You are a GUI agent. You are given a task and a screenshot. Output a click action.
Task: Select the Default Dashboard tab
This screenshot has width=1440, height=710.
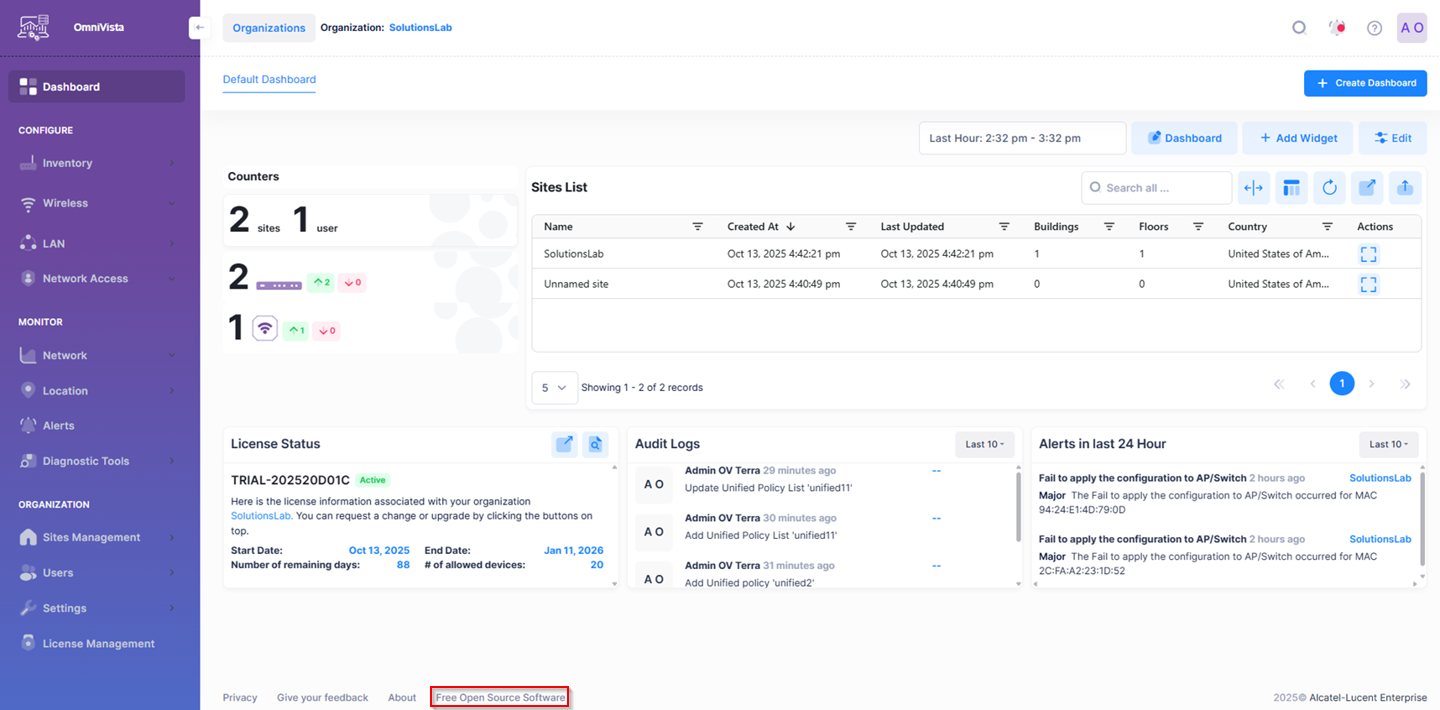click(269, 80)
